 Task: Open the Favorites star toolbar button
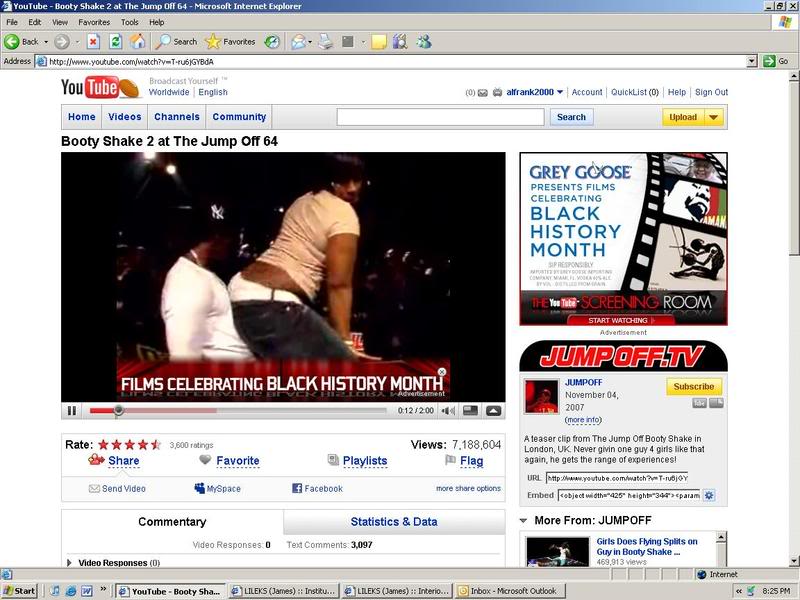click(231, 42)
